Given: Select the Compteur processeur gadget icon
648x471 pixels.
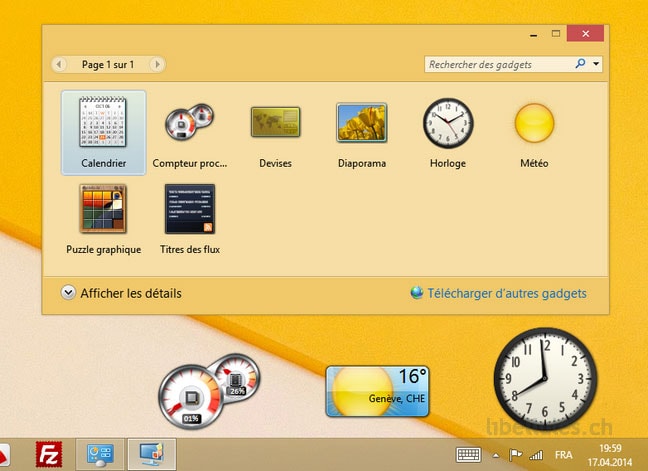Looking at the screenshot, I should pyautogui.click(x=189, y=122).
